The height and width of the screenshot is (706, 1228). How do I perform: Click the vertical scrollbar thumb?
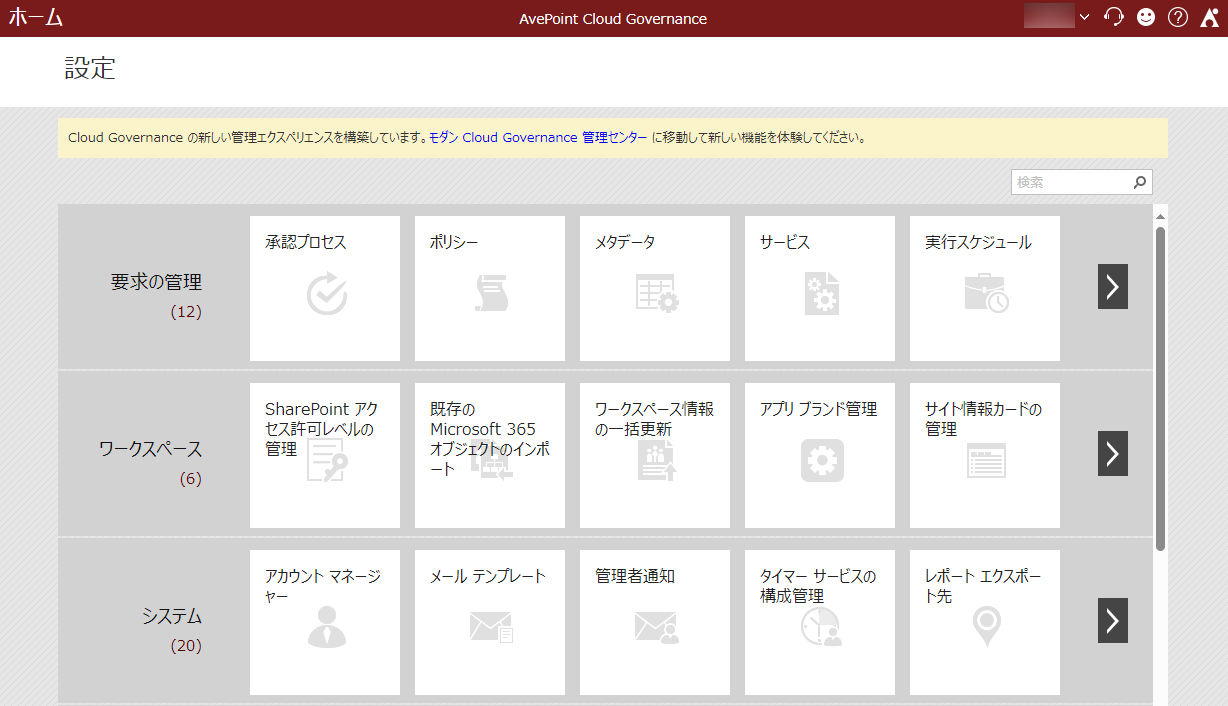(x=1160, y=388)
